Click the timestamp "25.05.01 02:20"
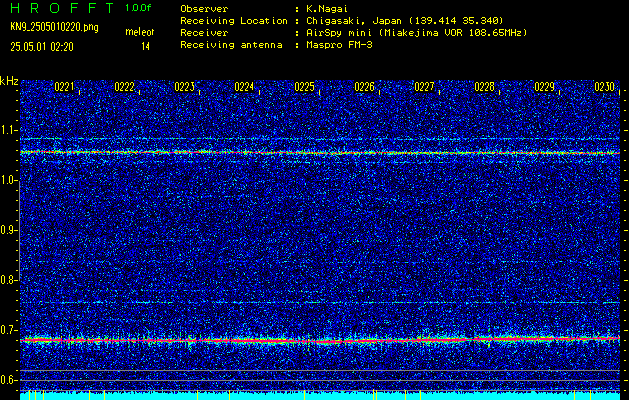The height and width of the screenshot is (400, 629). pos(42,47)
